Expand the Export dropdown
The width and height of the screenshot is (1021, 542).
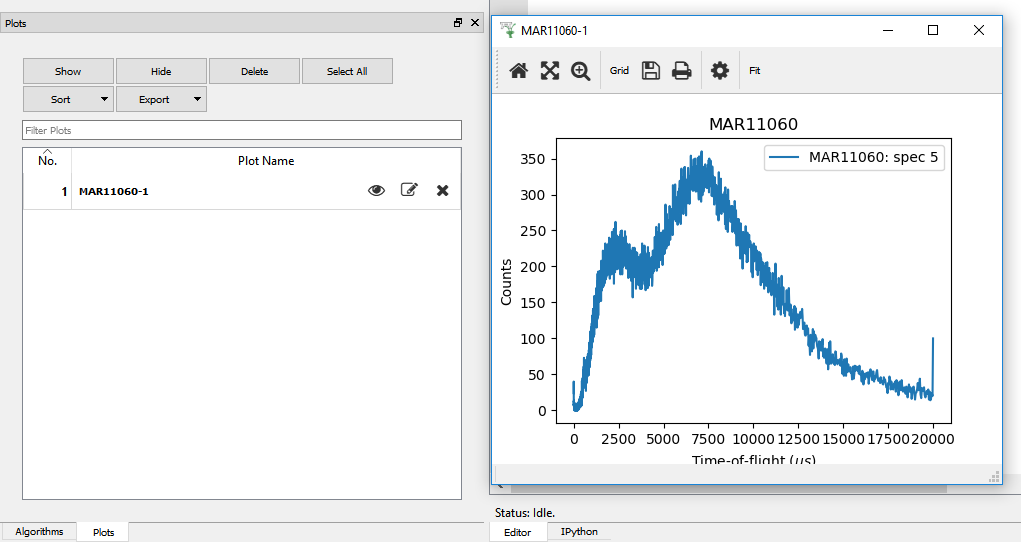[161, 99]
